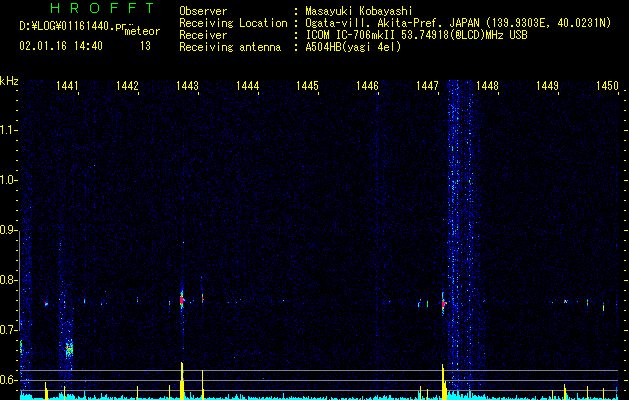Click the strong meteor echo just after 1447

coord(443,304)
